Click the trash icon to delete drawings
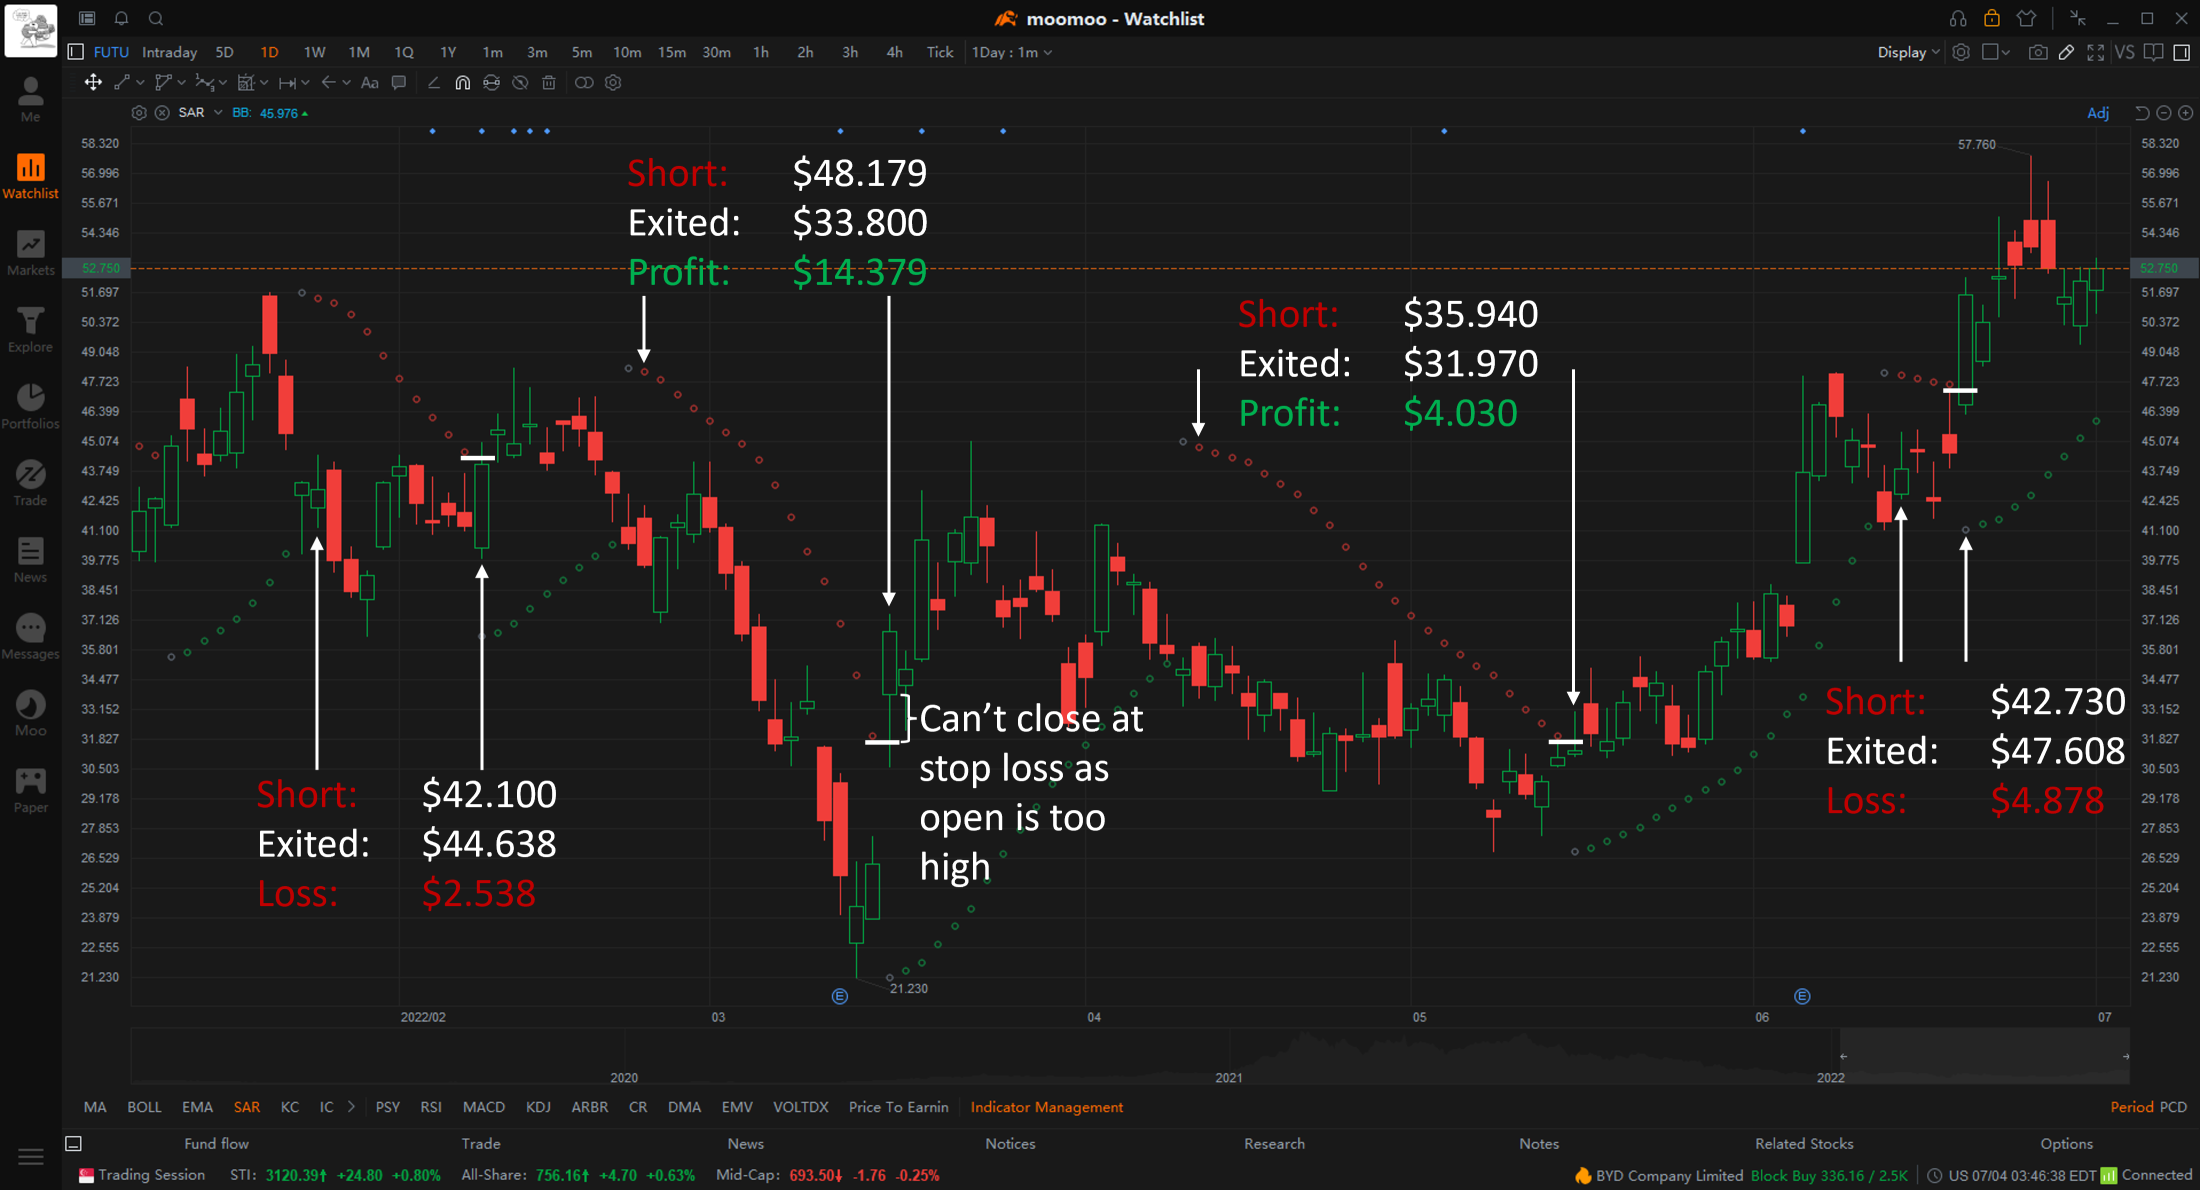The image size is (2200, 1190). pos(549,83)
